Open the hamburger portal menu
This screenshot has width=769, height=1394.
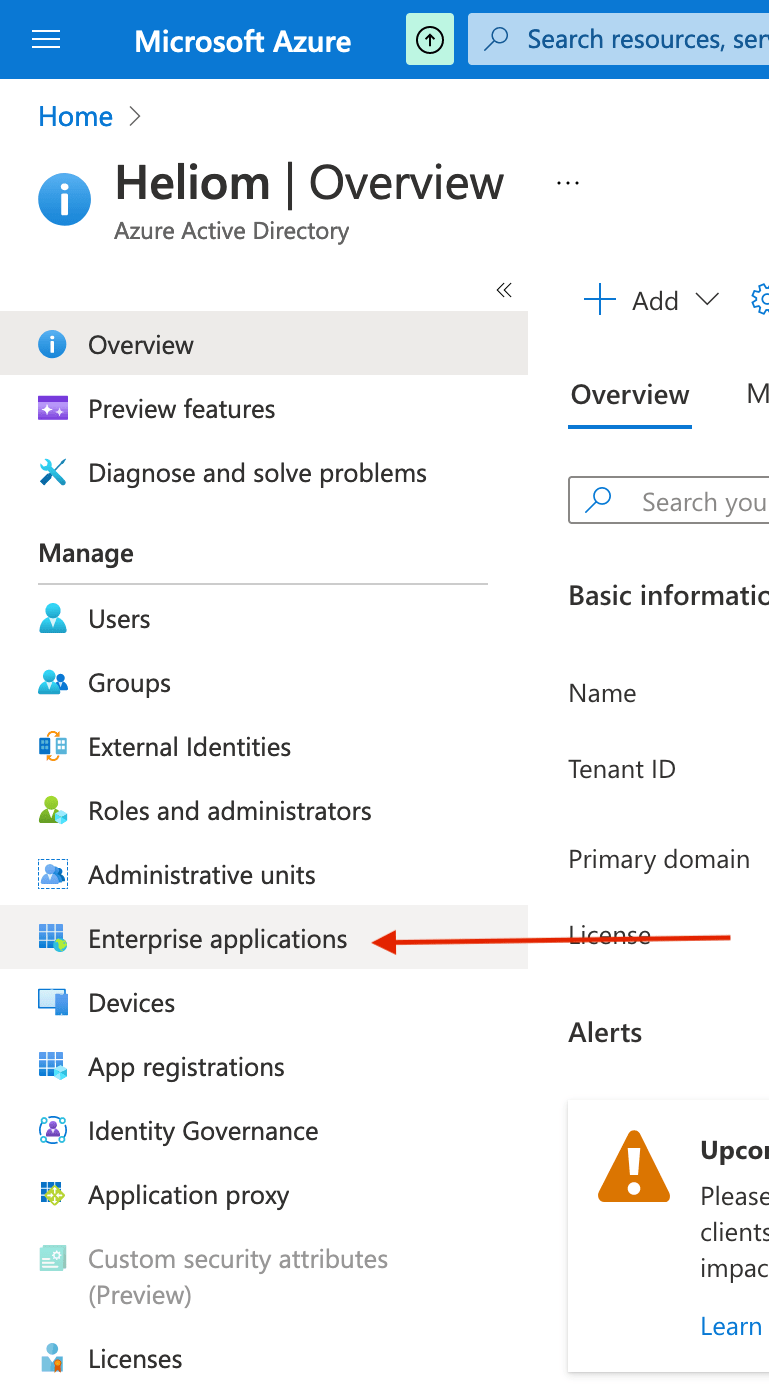pyautogui.click(x=46, y=40)
